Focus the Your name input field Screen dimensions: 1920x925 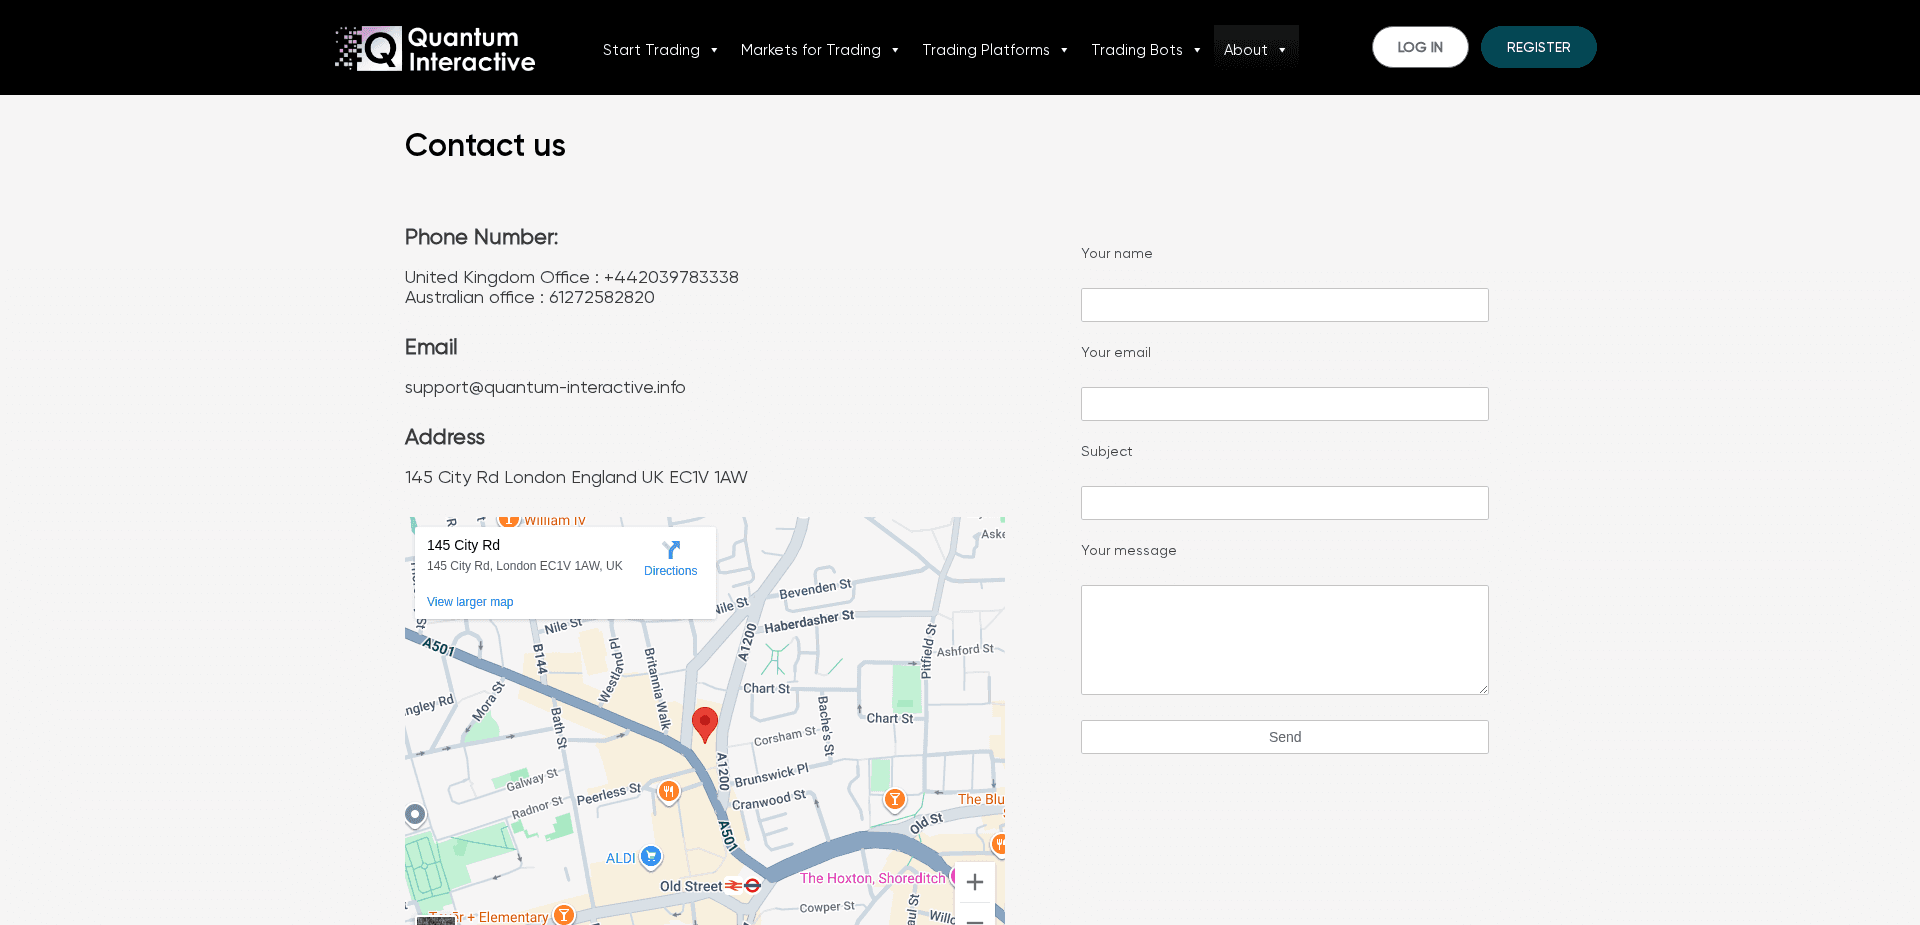pos(1284,305)
